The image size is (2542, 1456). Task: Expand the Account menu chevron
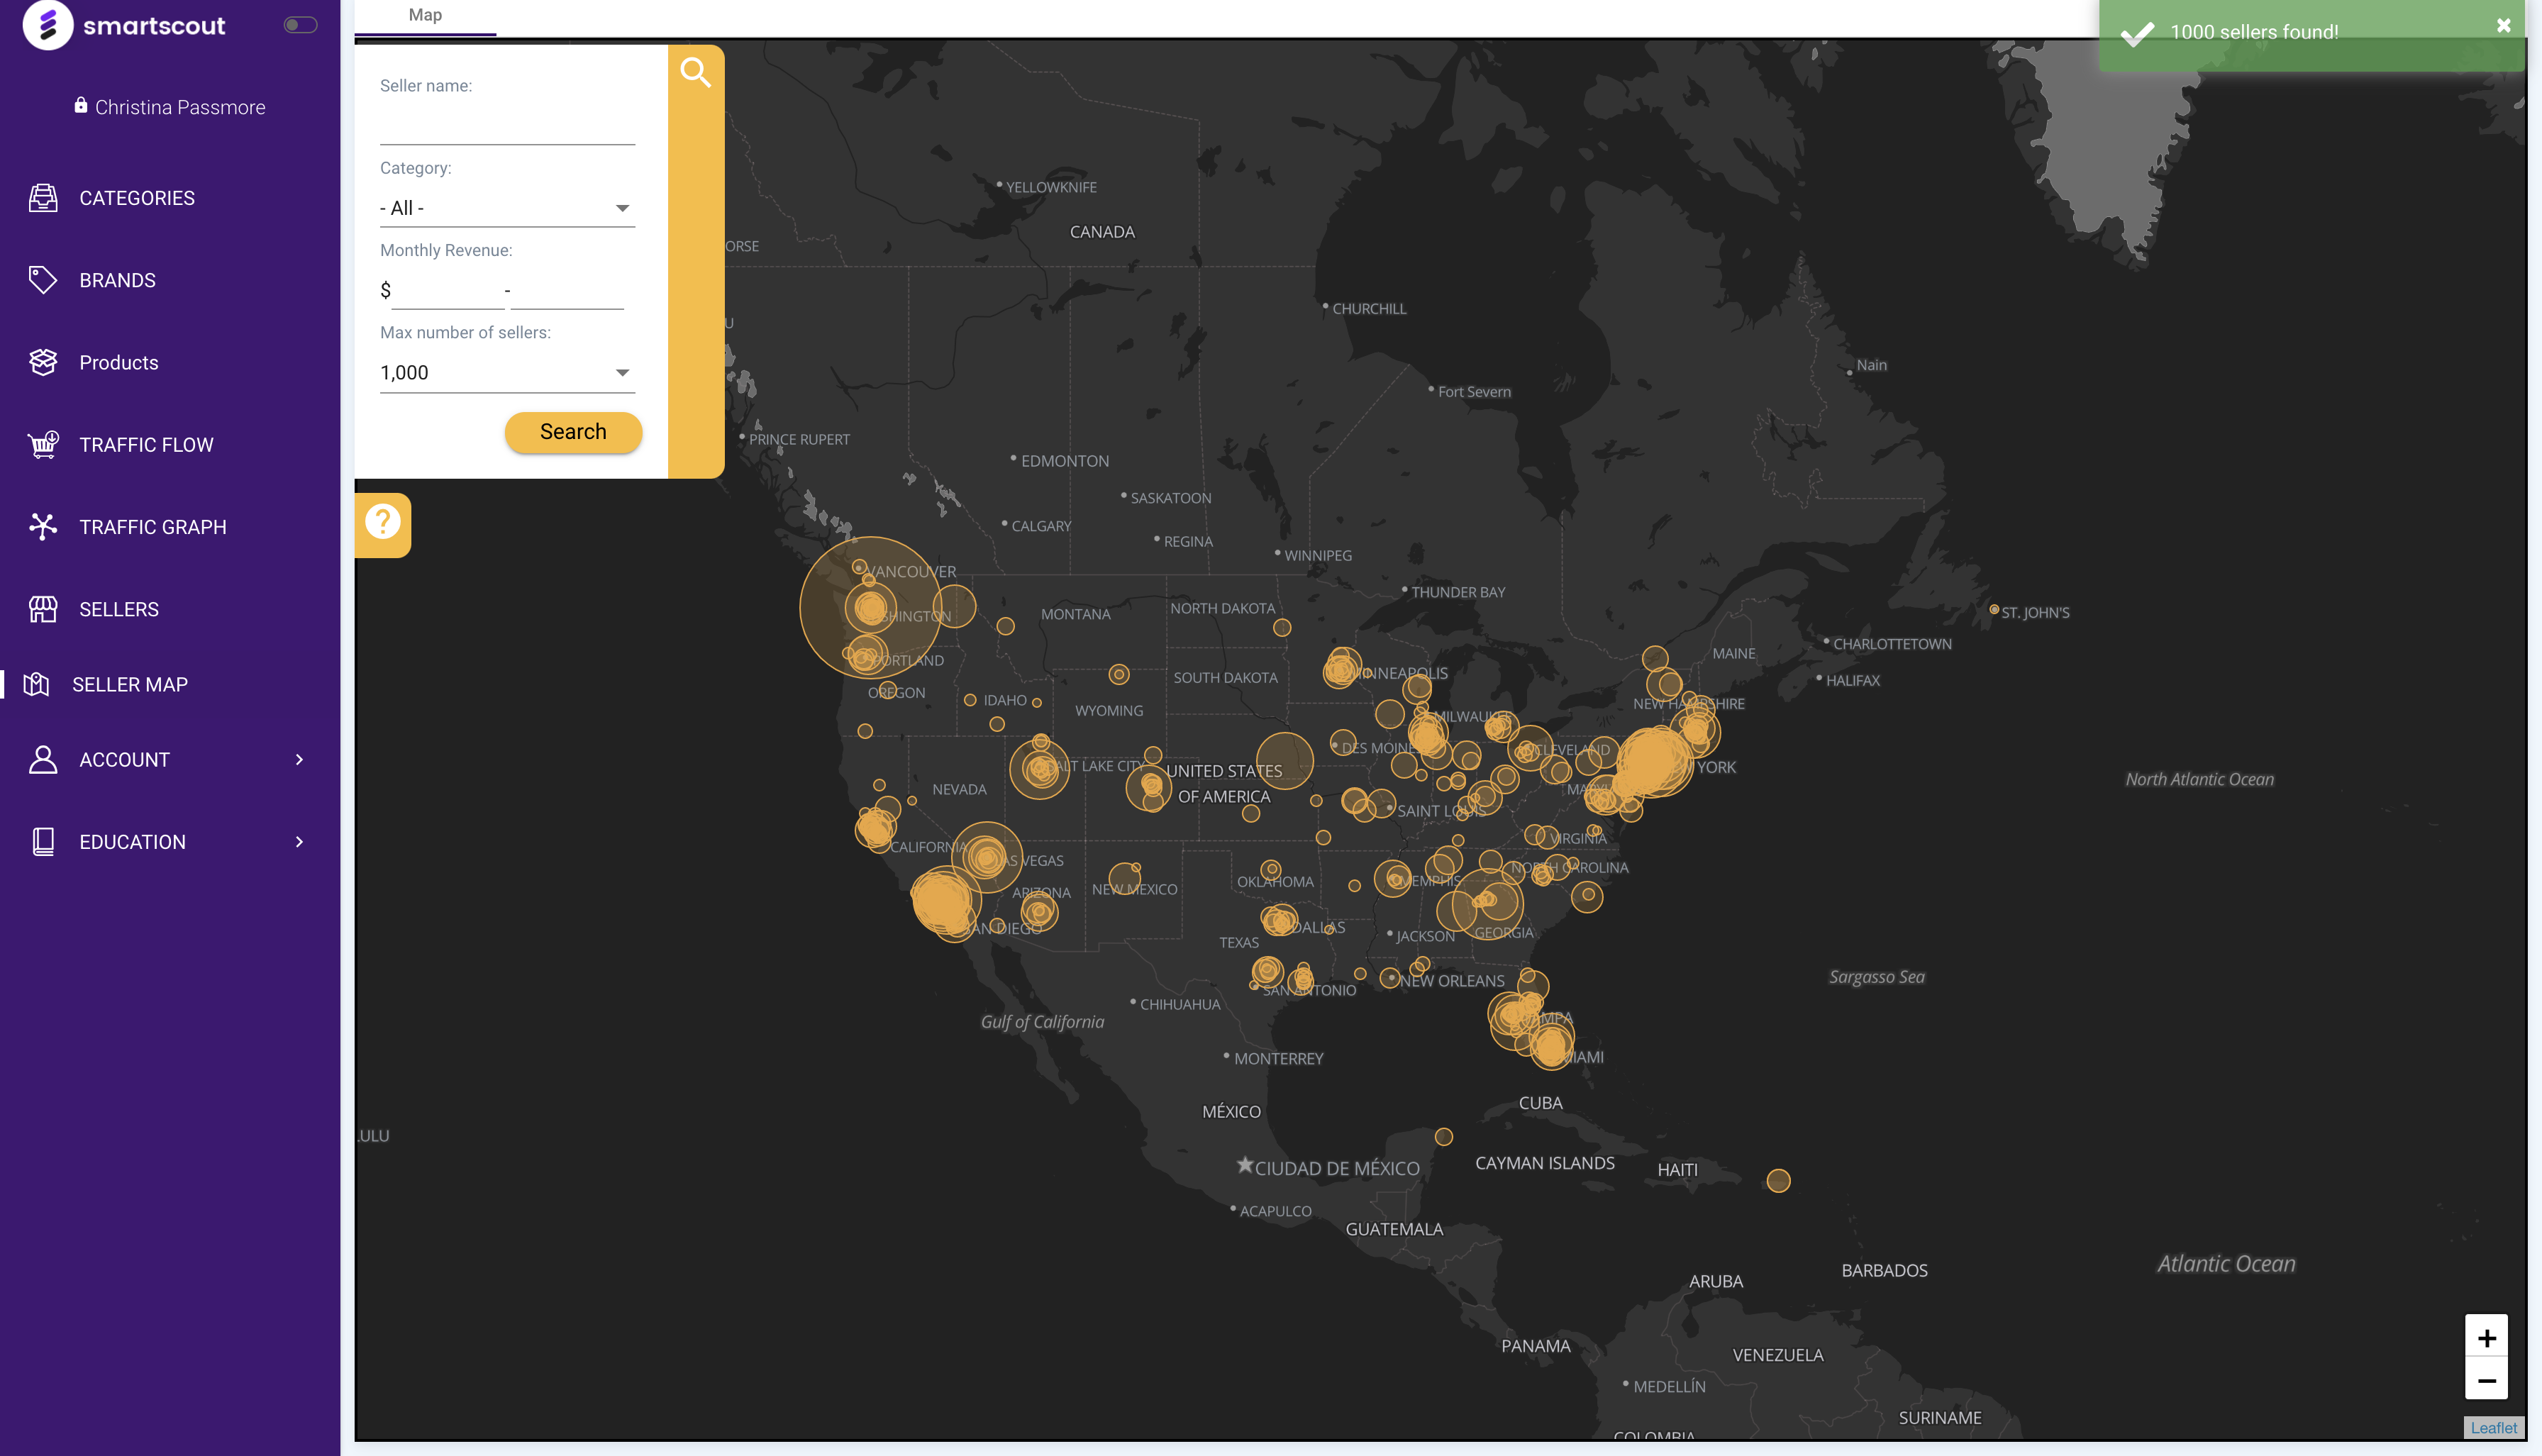[299, 759]
